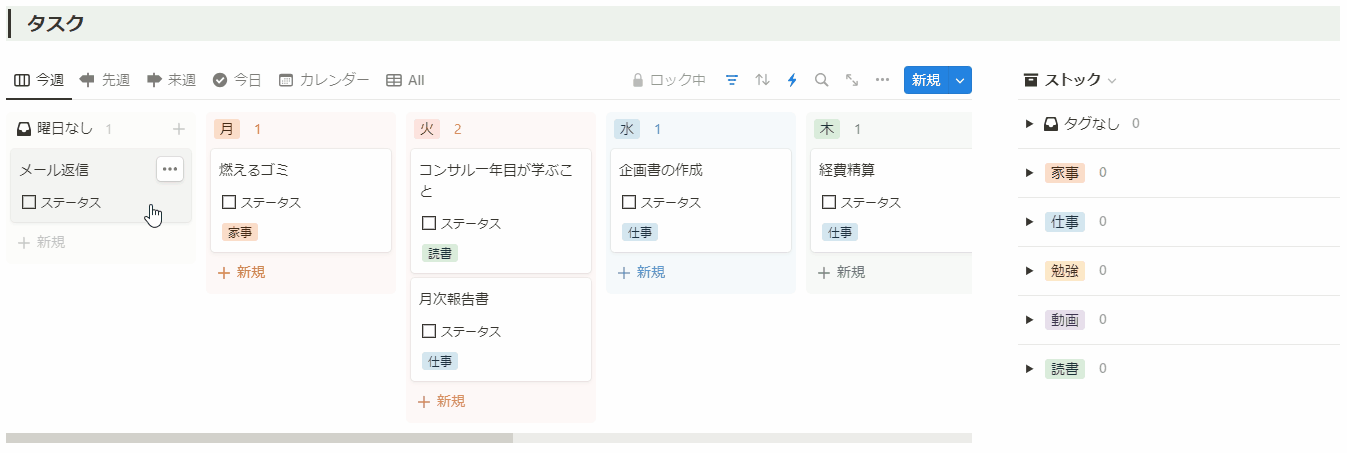This screenshot has height=453, width=1347.
Task: Click the filter icon in the toolbar
Action: [x=732, y=80]
